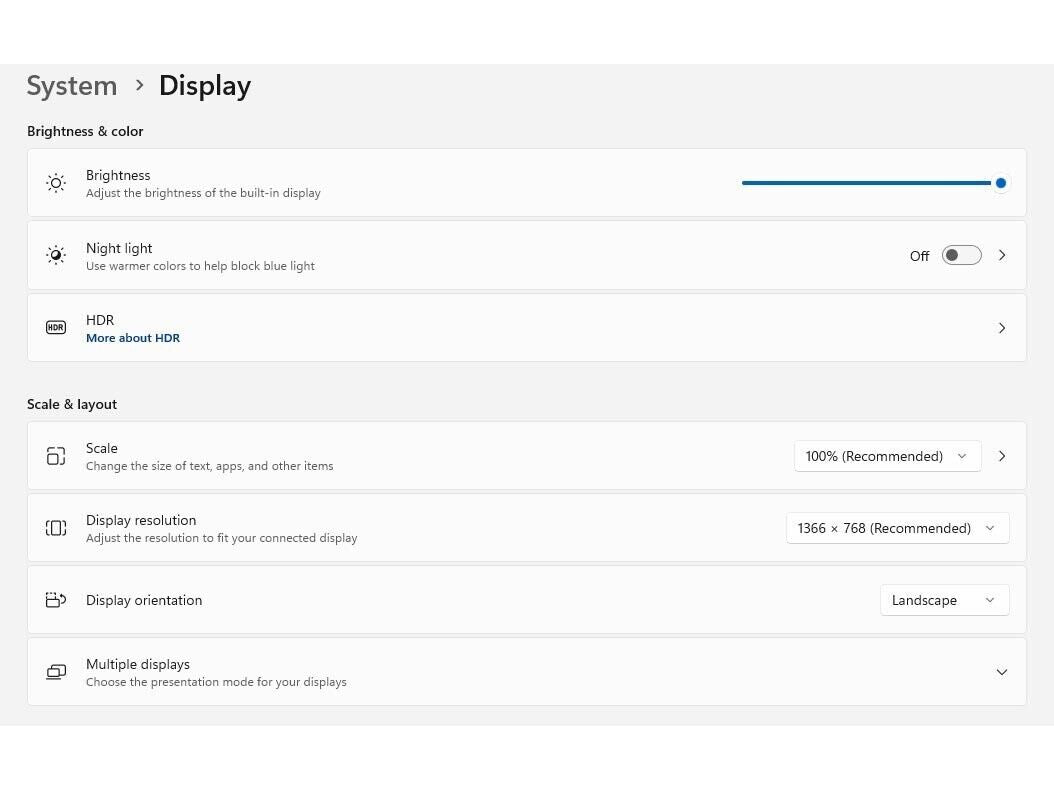Click the Multiple displays icon
The image size is (1054, 790).
[x=56, y=672]
